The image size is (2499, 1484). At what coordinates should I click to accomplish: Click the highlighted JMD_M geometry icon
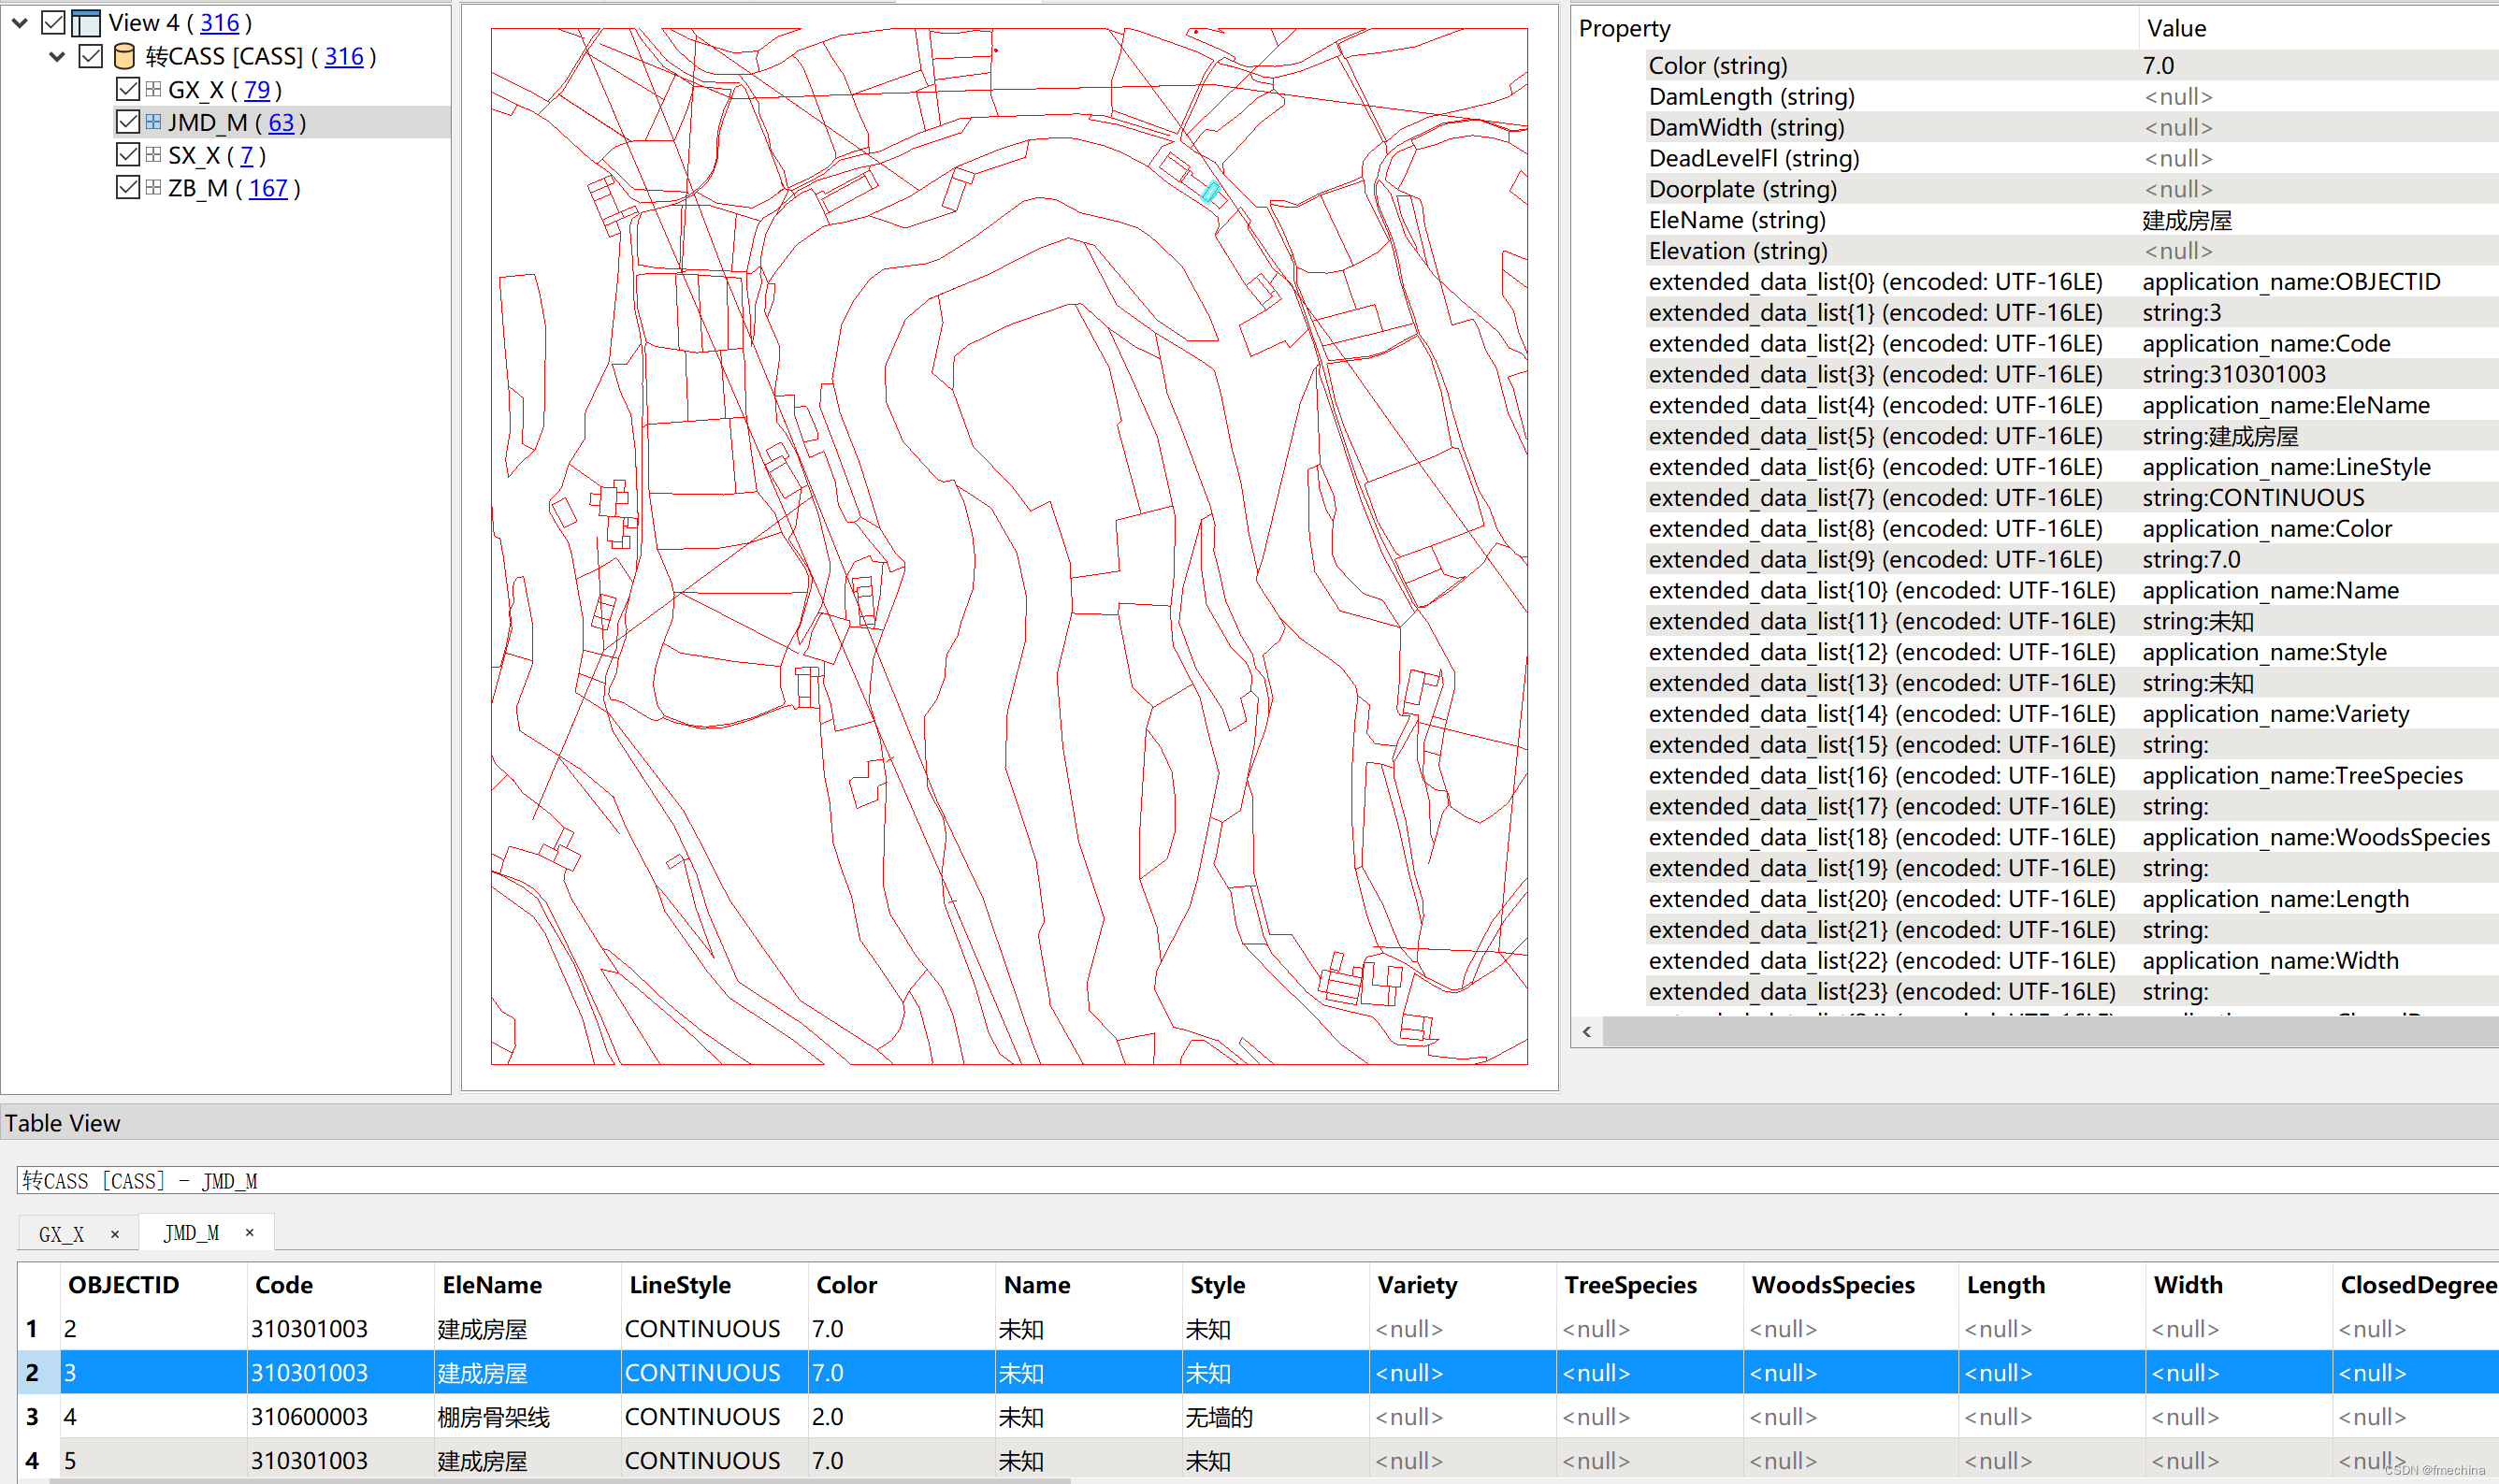tap(152, 122)
